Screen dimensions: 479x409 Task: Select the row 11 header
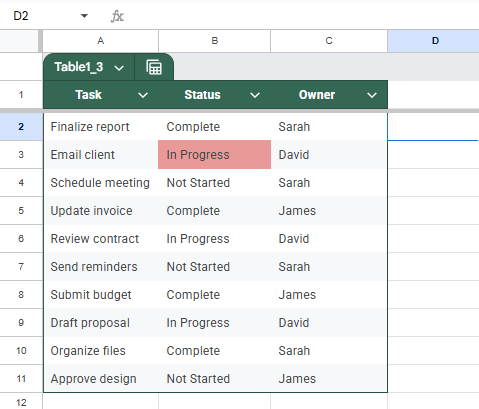[x=21, y=379]
